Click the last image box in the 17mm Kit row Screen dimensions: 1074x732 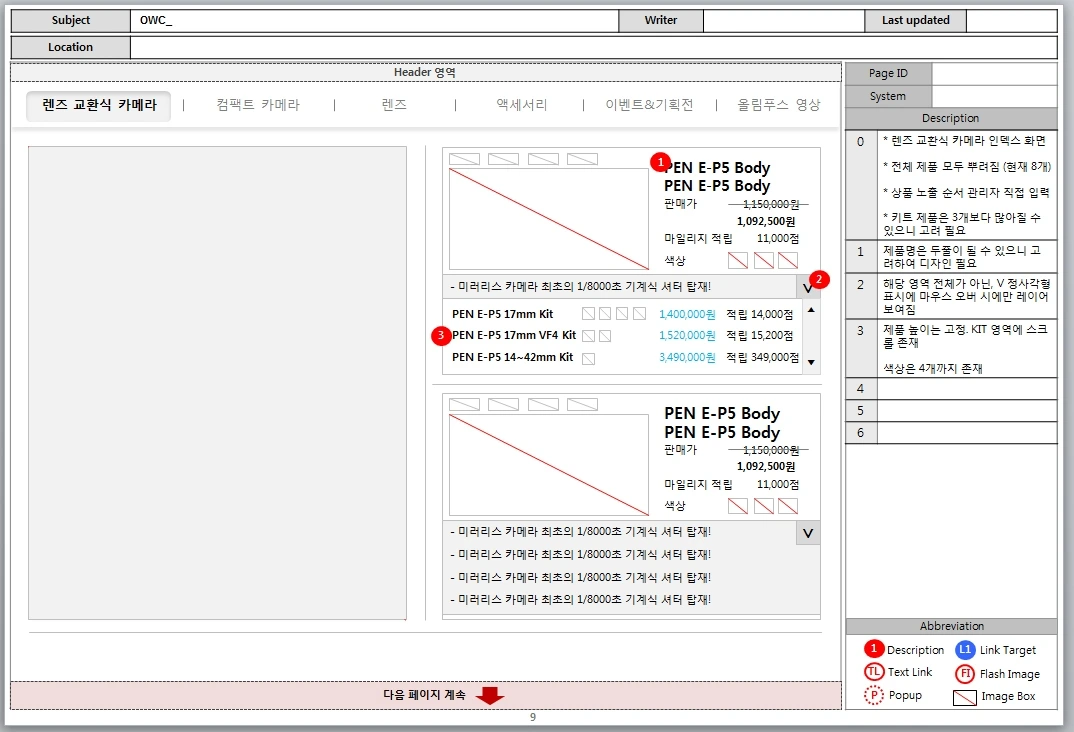[639, 314]
